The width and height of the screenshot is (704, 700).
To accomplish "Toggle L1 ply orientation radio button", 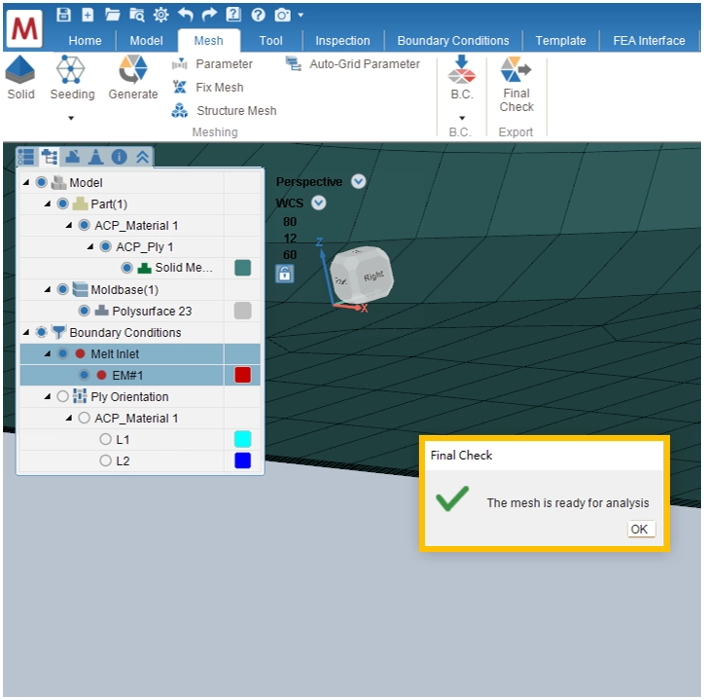I will coord(106,440).
